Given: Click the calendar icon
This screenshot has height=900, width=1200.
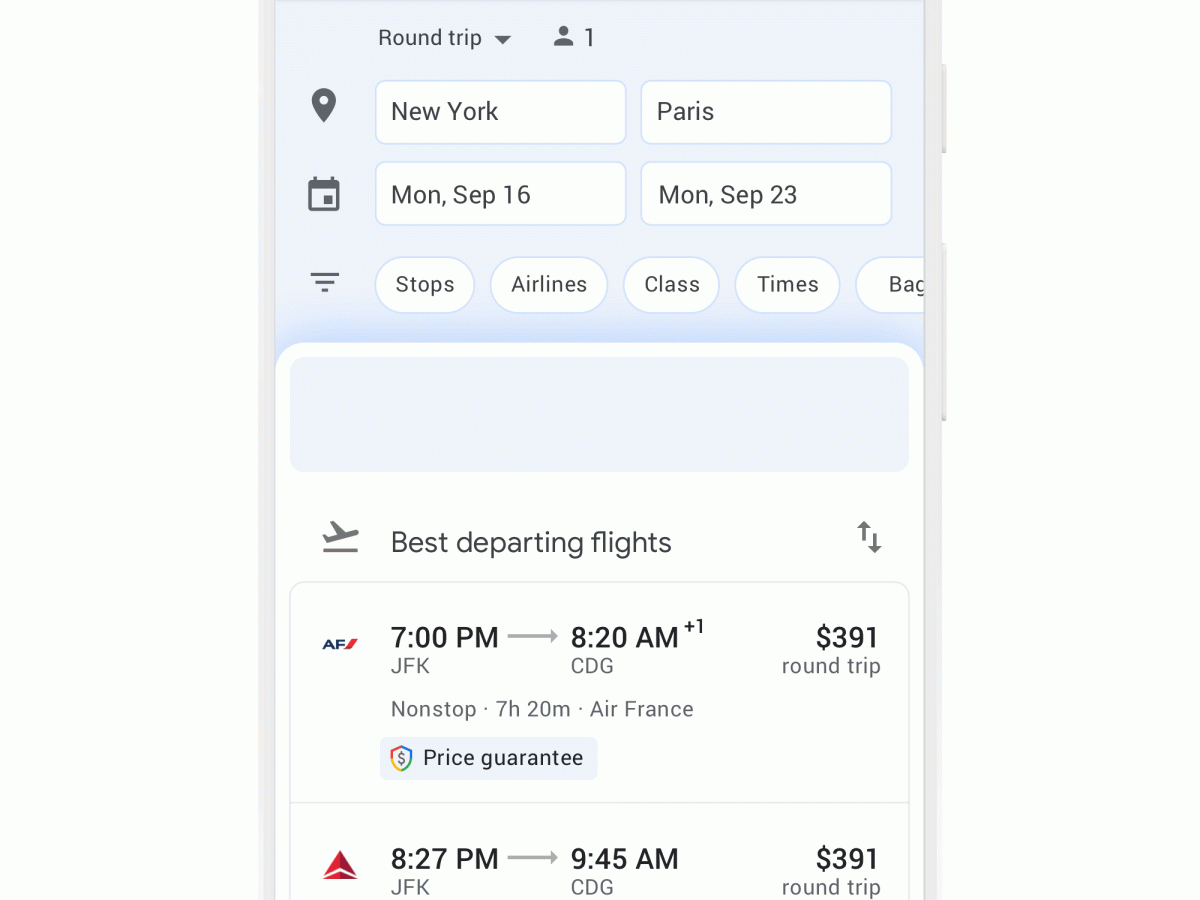Looking at the screenshot, I should tap(324, 194).
